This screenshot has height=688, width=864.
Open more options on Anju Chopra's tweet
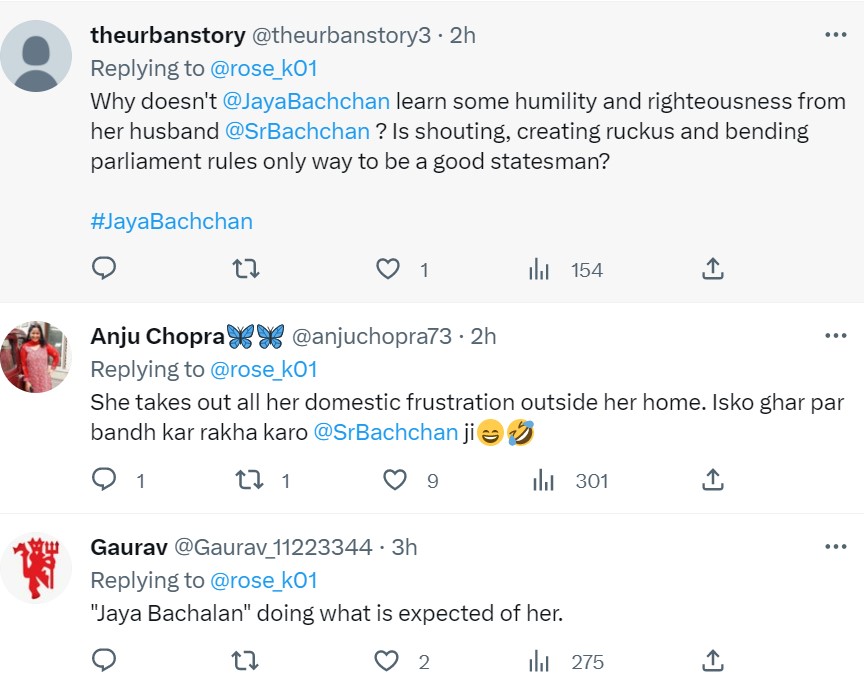(x=835, y=336)
